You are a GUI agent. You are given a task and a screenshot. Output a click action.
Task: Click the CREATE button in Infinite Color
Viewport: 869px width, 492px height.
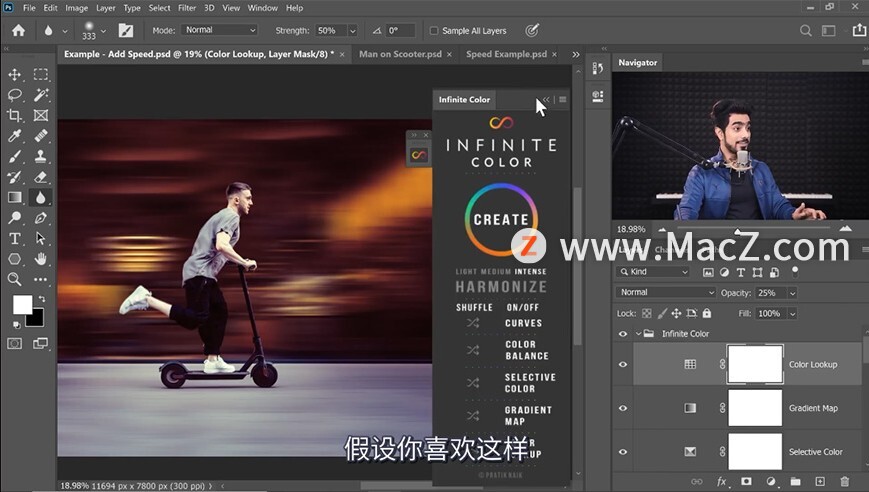tap(501, 219)
